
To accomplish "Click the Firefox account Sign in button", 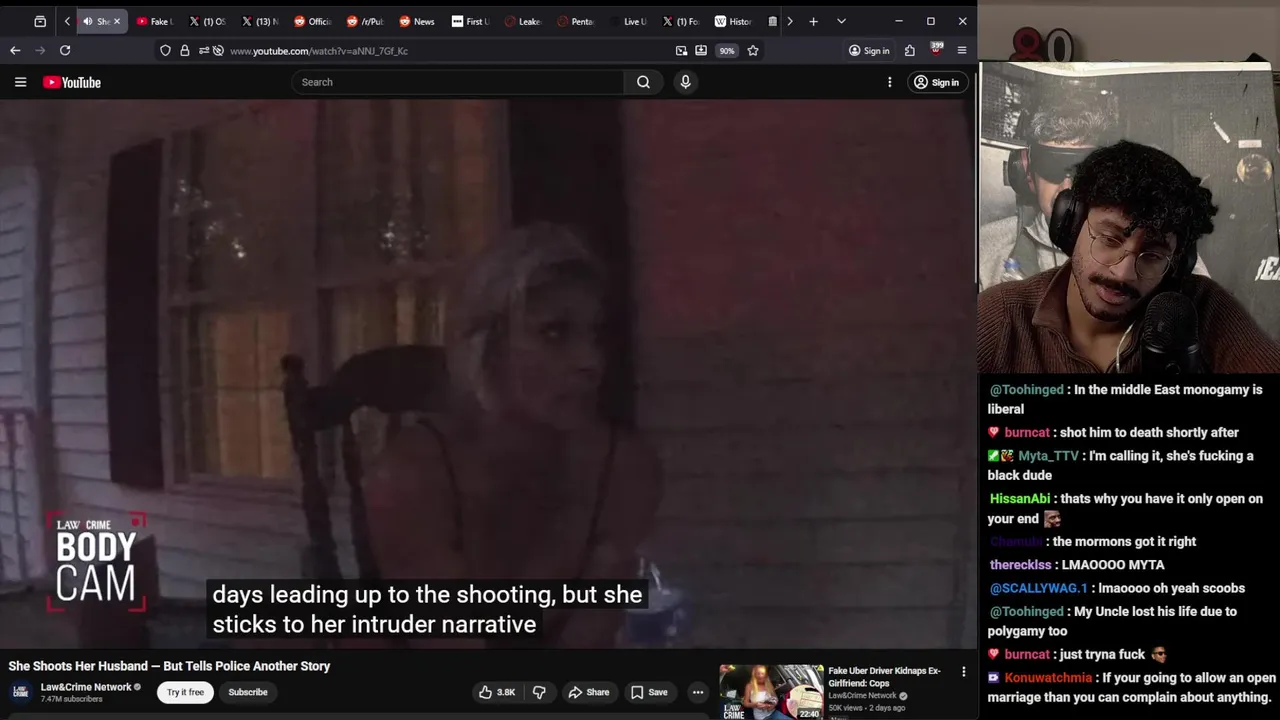I will 869,50.
